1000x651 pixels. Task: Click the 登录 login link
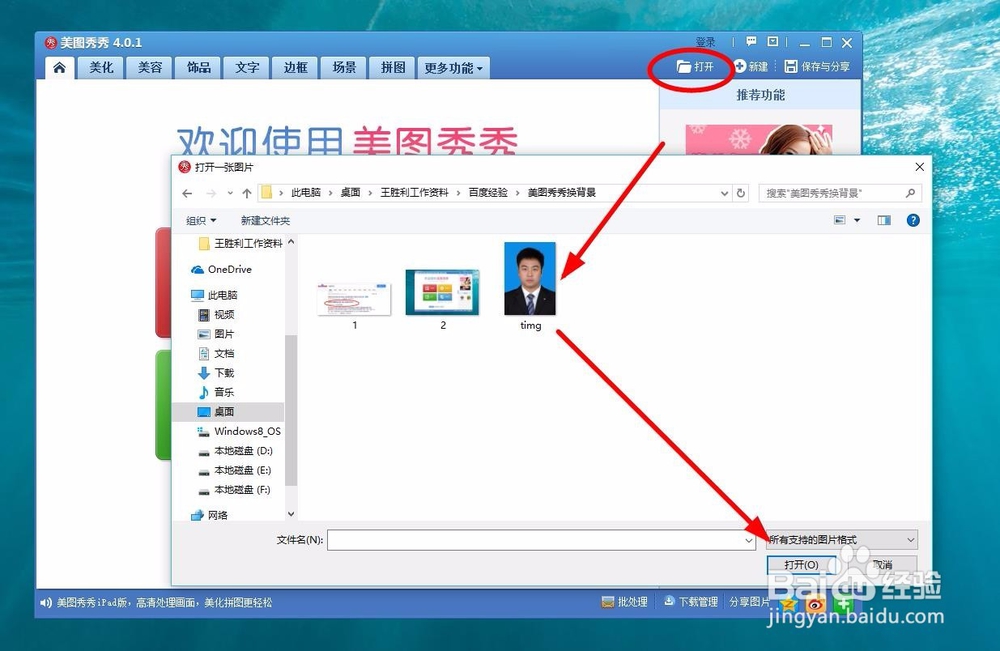coord(705,42)
